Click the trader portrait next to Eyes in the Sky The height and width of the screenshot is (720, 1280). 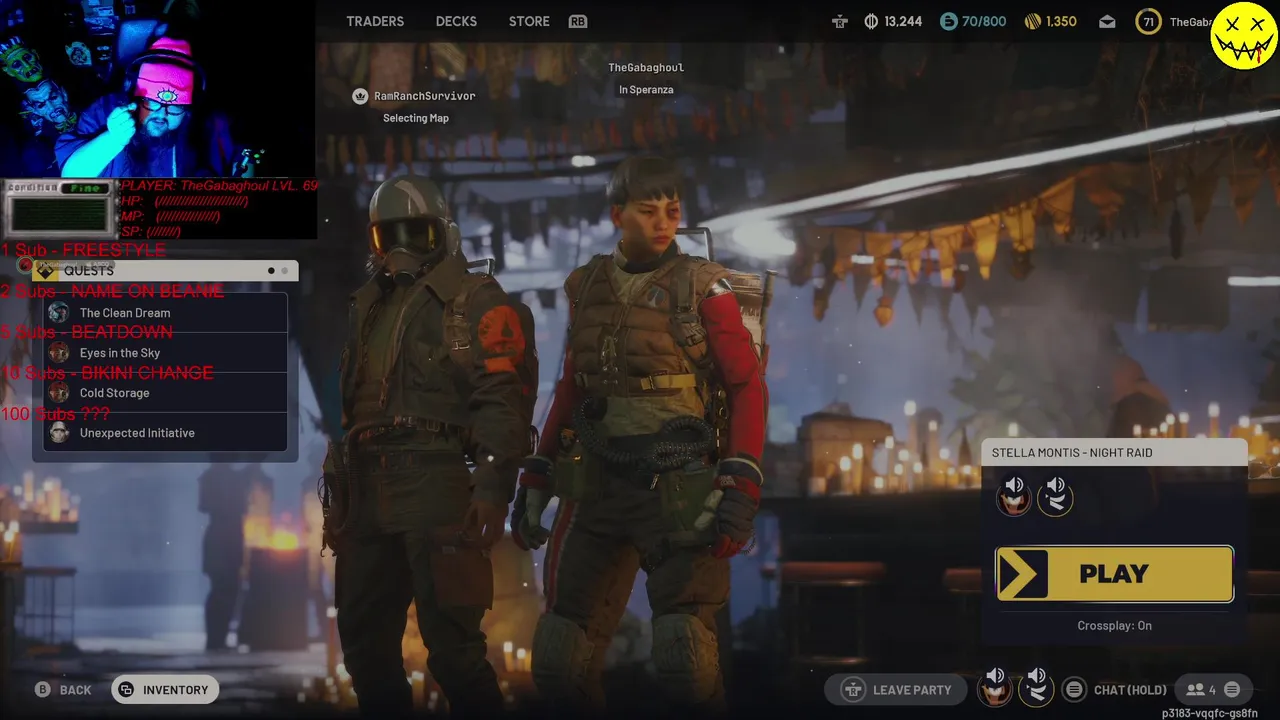[x=59, y=353]
